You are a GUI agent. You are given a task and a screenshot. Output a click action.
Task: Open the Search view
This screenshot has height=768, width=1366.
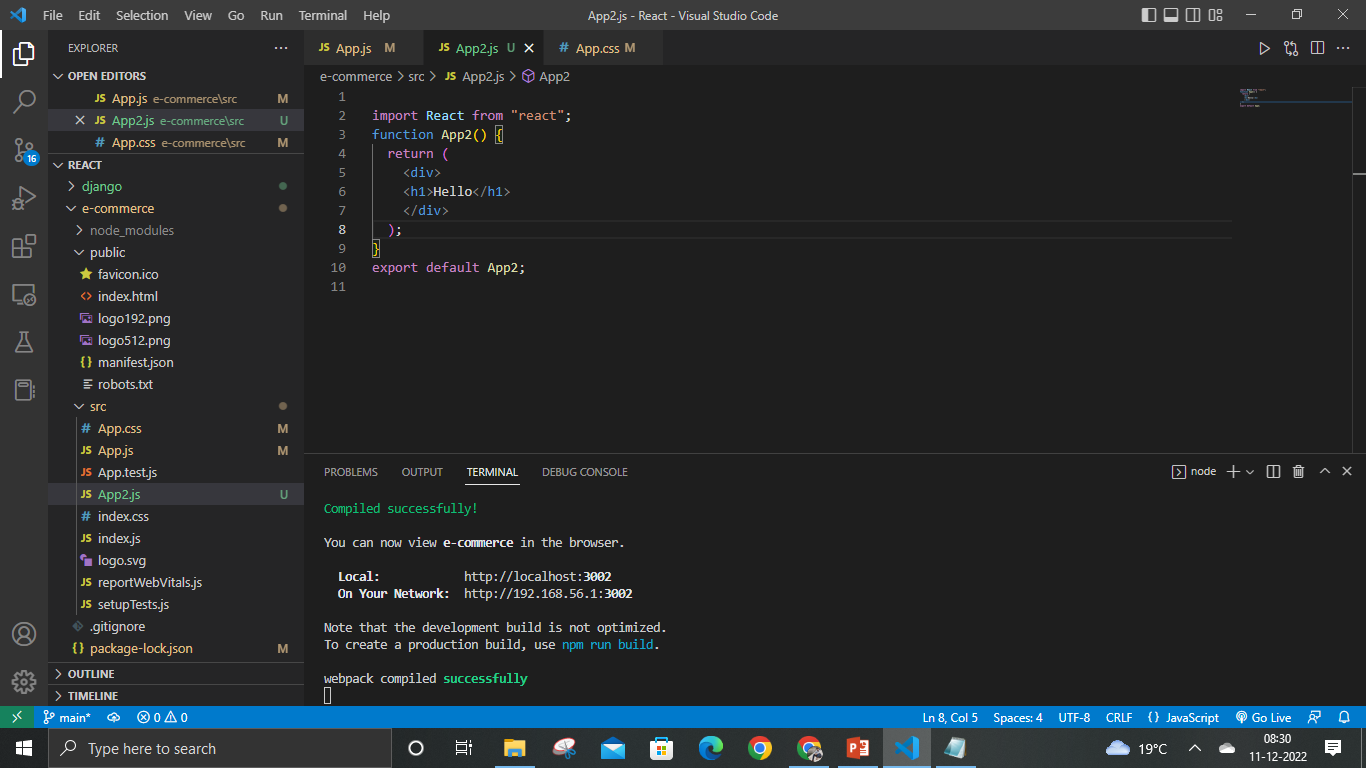pos(24,101)
